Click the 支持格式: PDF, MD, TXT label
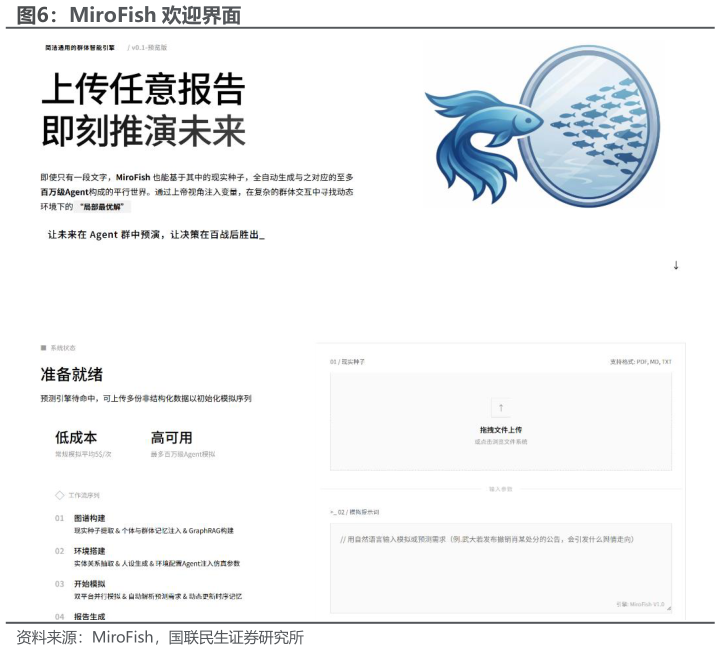Viewport: 720px width, 650px height. pos(641,362)
